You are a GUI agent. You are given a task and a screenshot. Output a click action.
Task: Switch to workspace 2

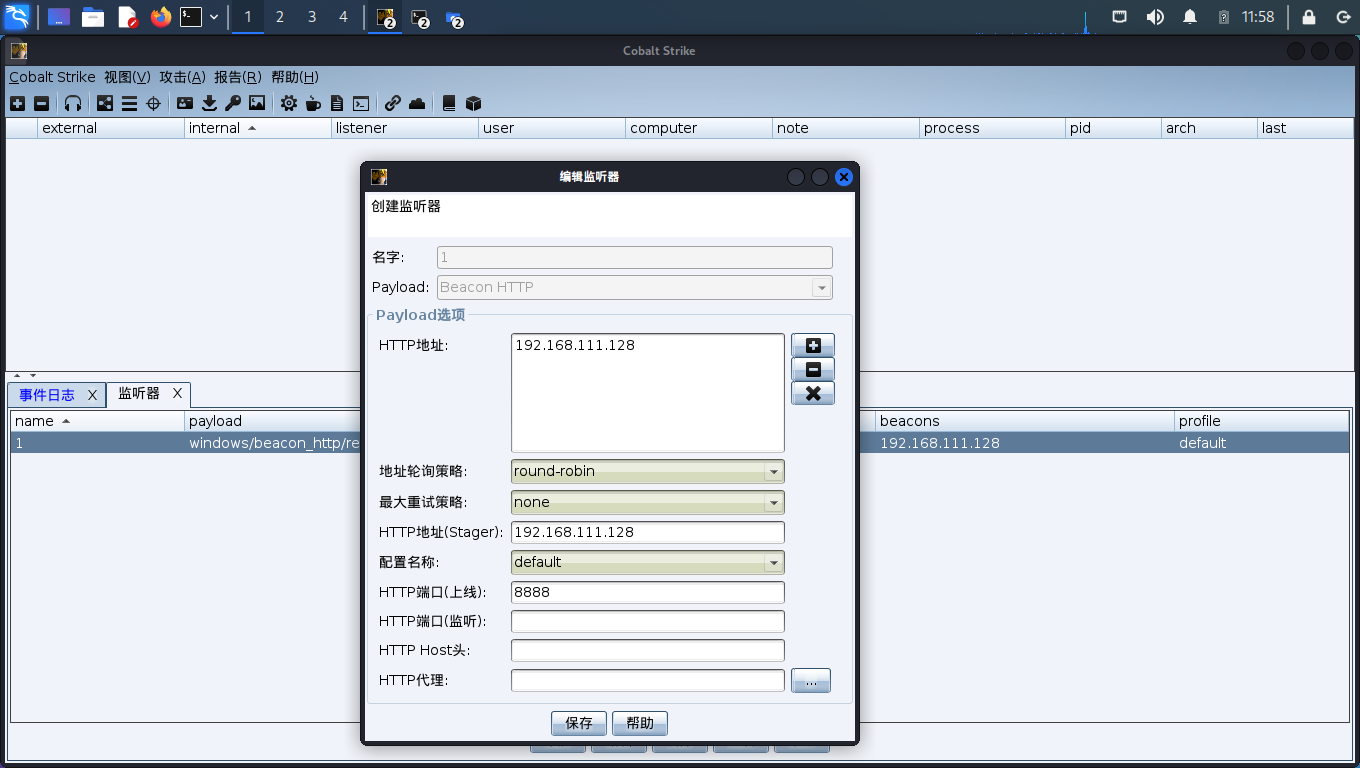tap(279, 17)
